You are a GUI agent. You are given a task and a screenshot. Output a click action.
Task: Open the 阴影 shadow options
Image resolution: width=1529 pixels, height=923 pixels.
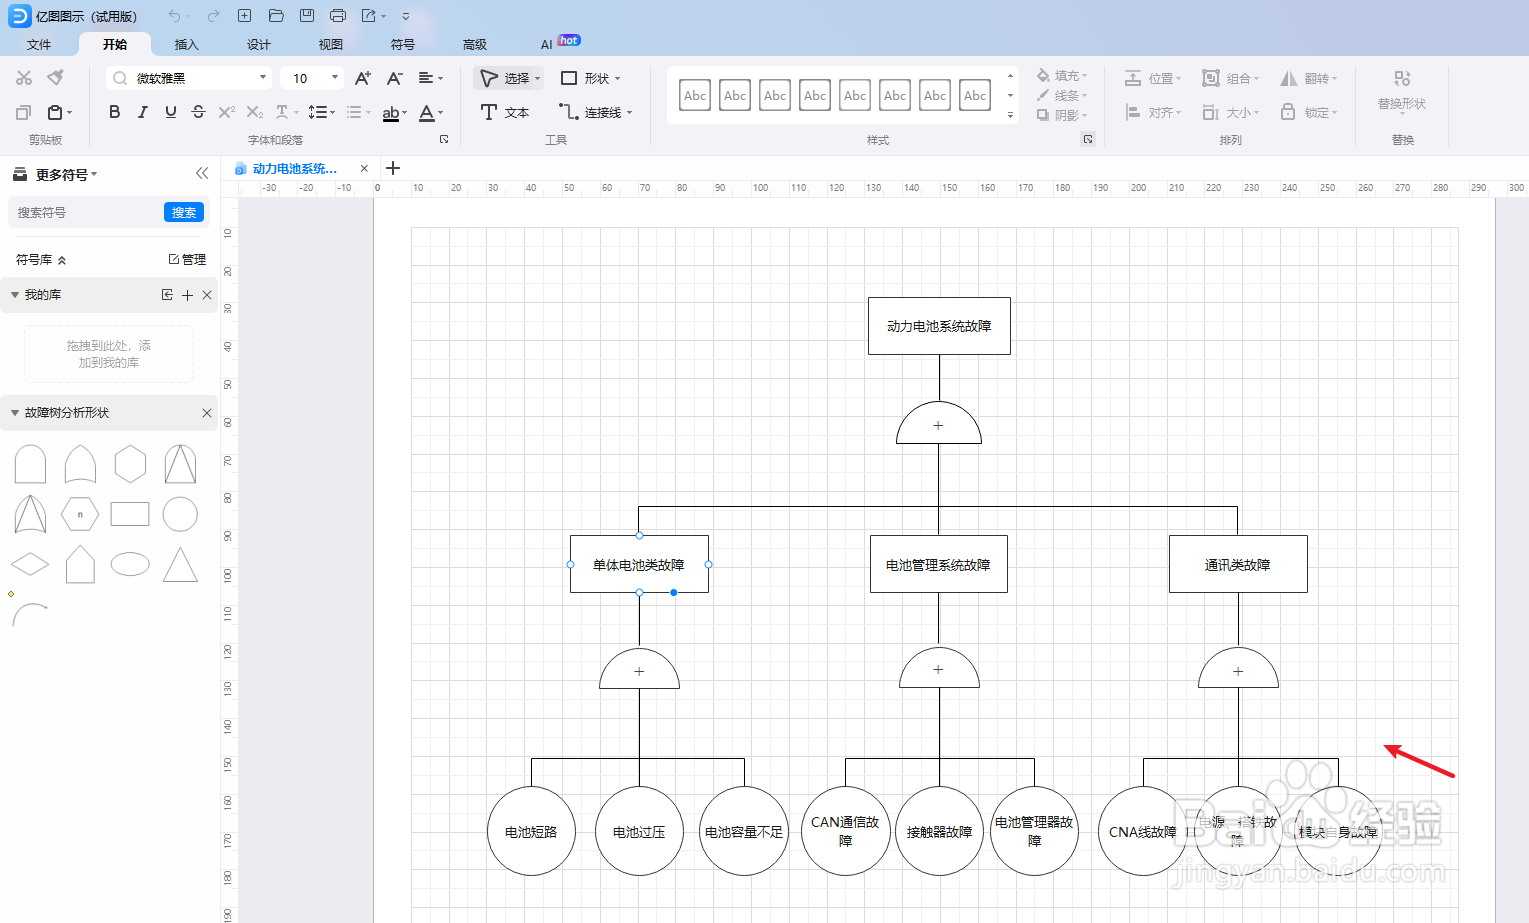[x=1062, y=115]
